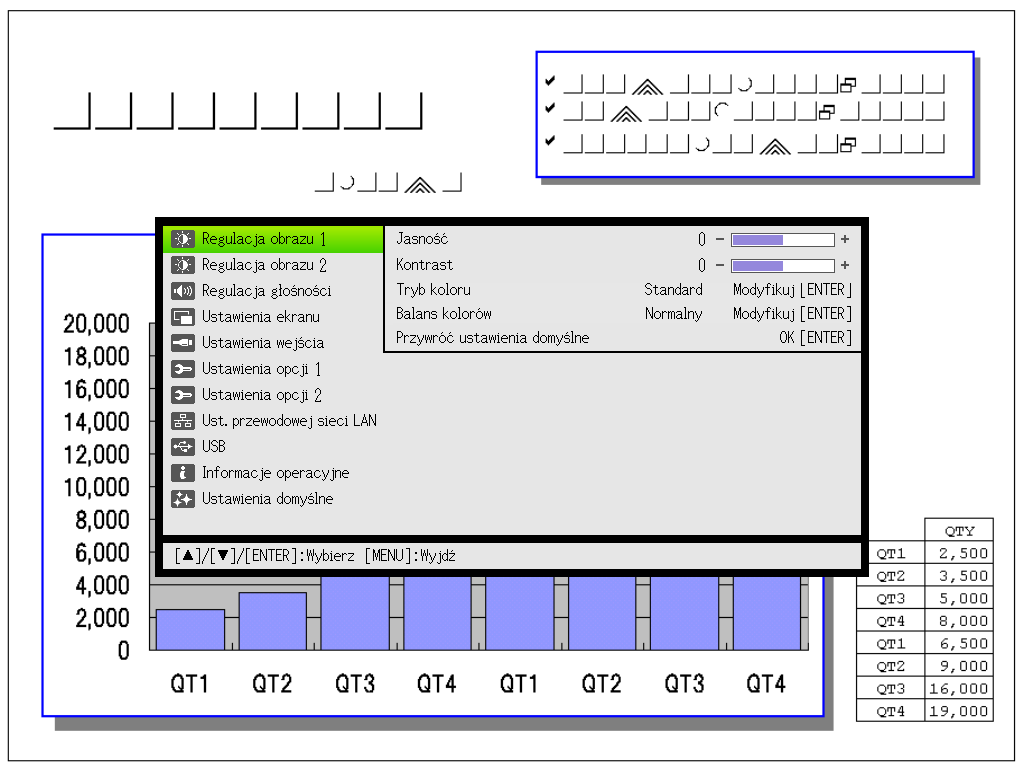Click the first QT2 chart bar
The image size is (1024, 768).
pyautogui.click(x=272, y=621)
